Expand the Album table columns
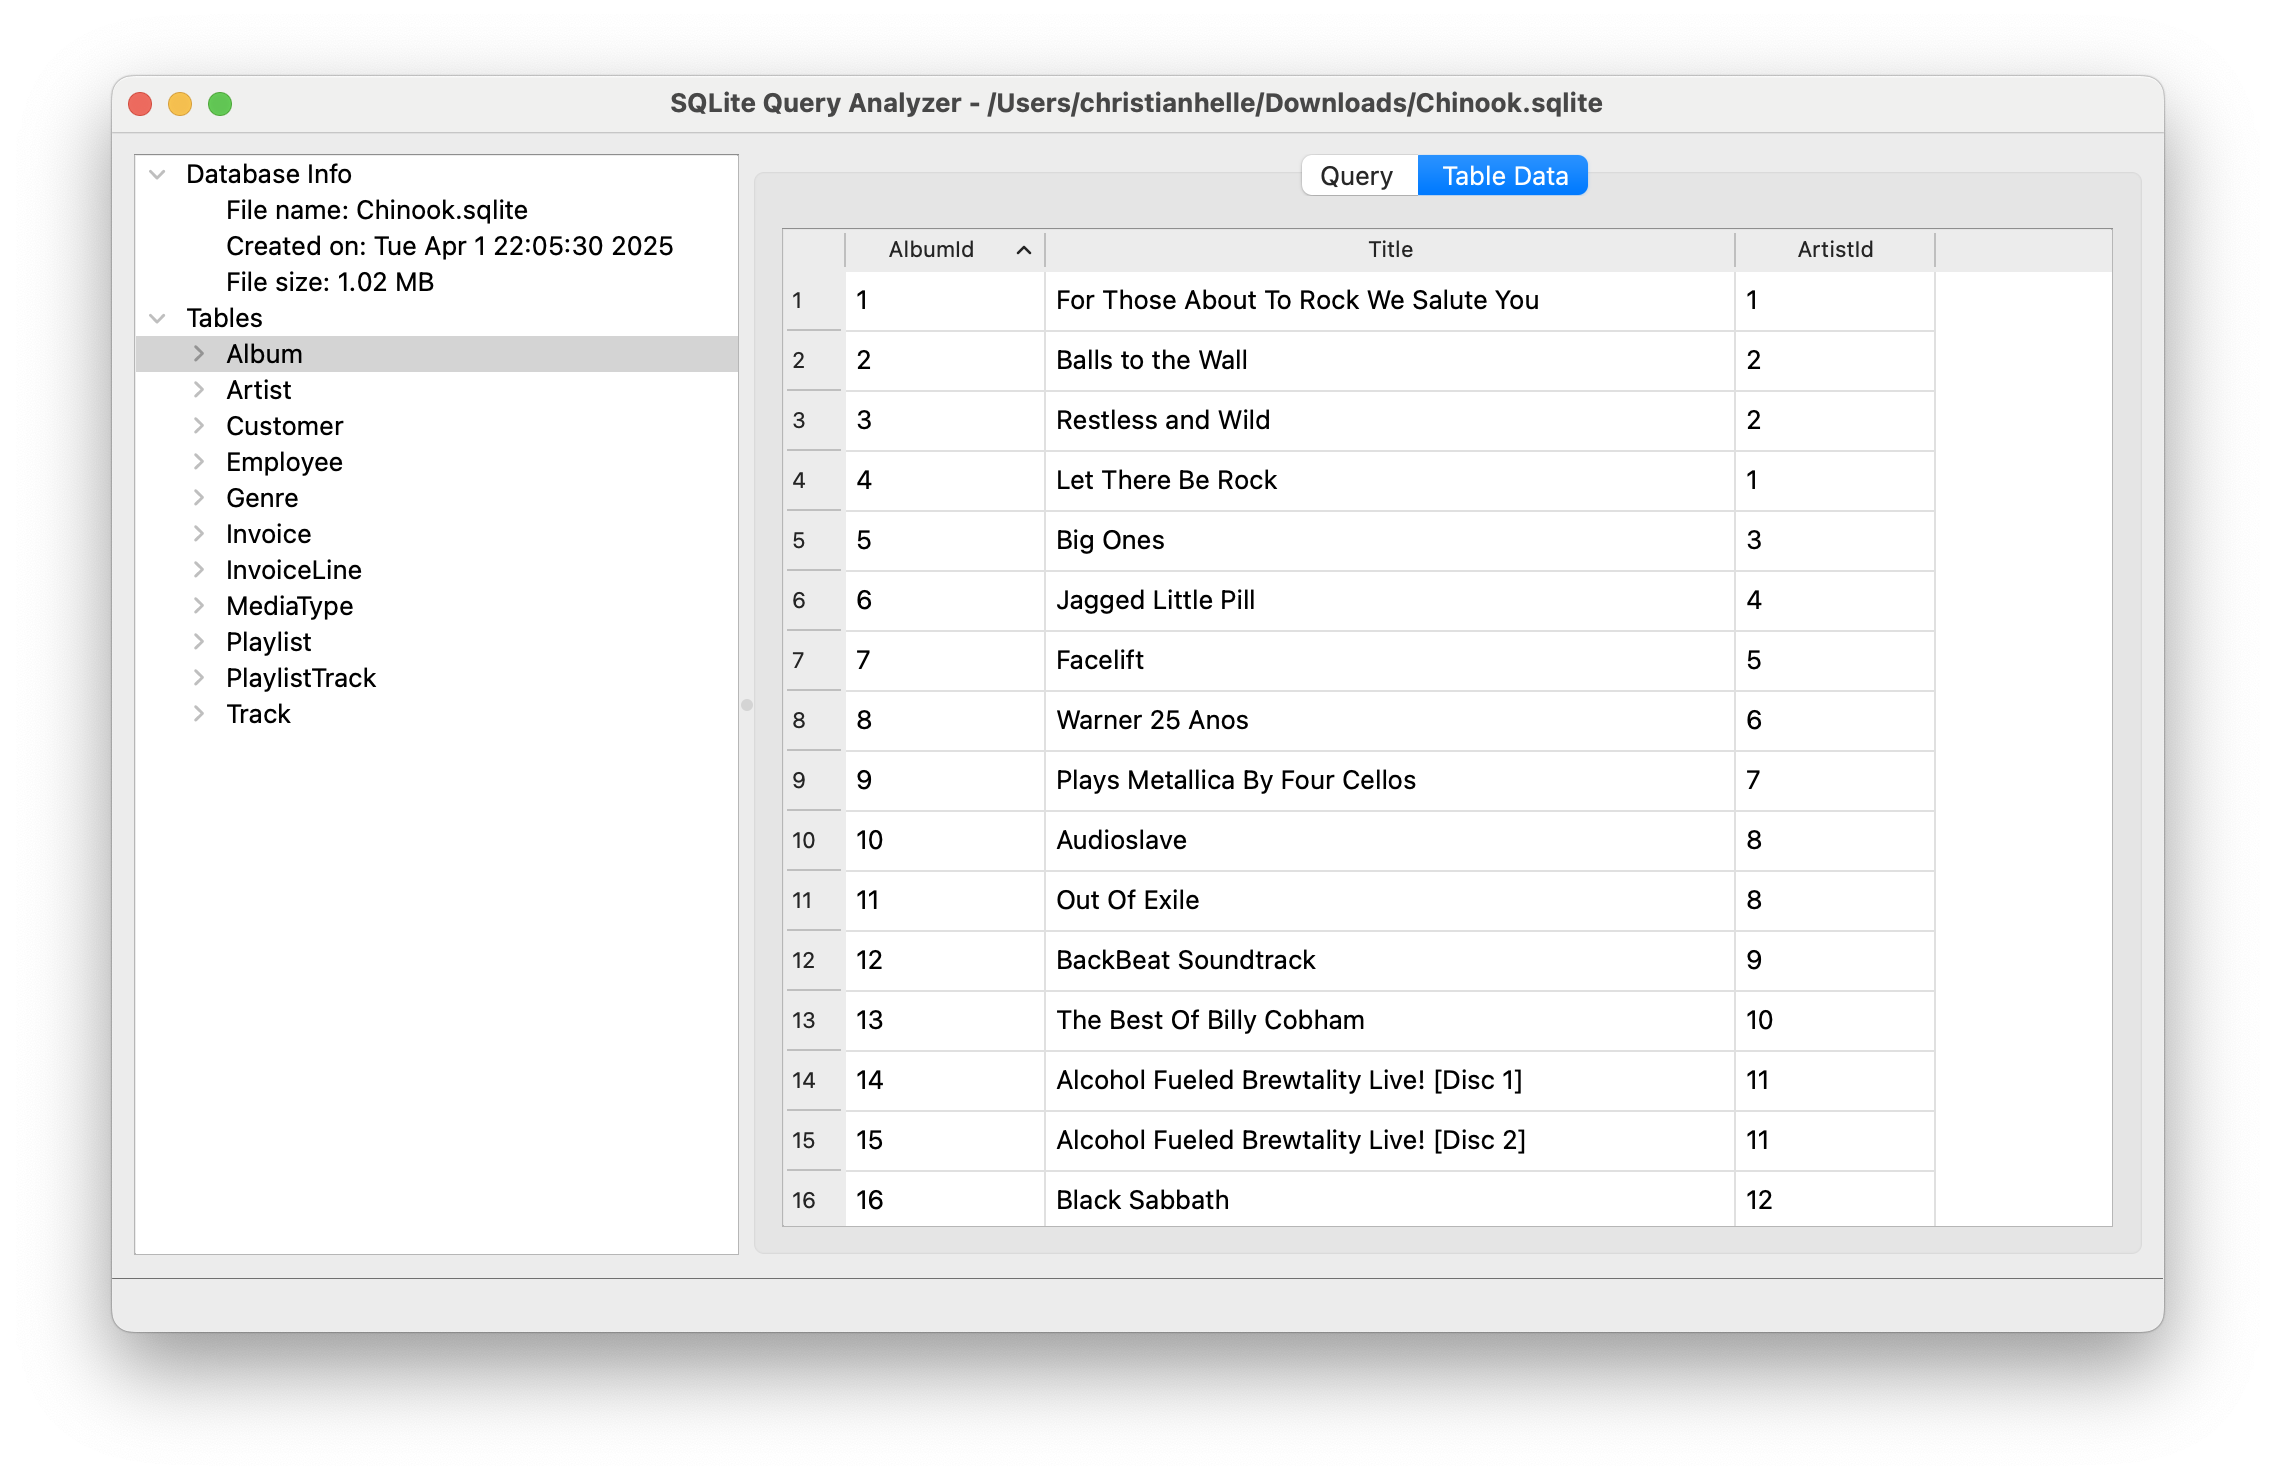 tap(198, 353)
